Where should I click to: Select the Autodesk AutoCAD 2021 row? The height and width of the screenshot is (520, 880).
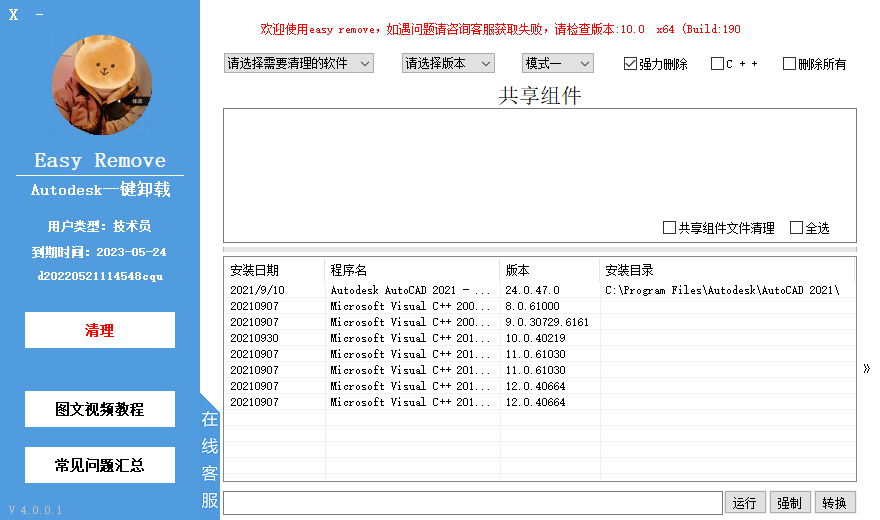click(539, 290)
